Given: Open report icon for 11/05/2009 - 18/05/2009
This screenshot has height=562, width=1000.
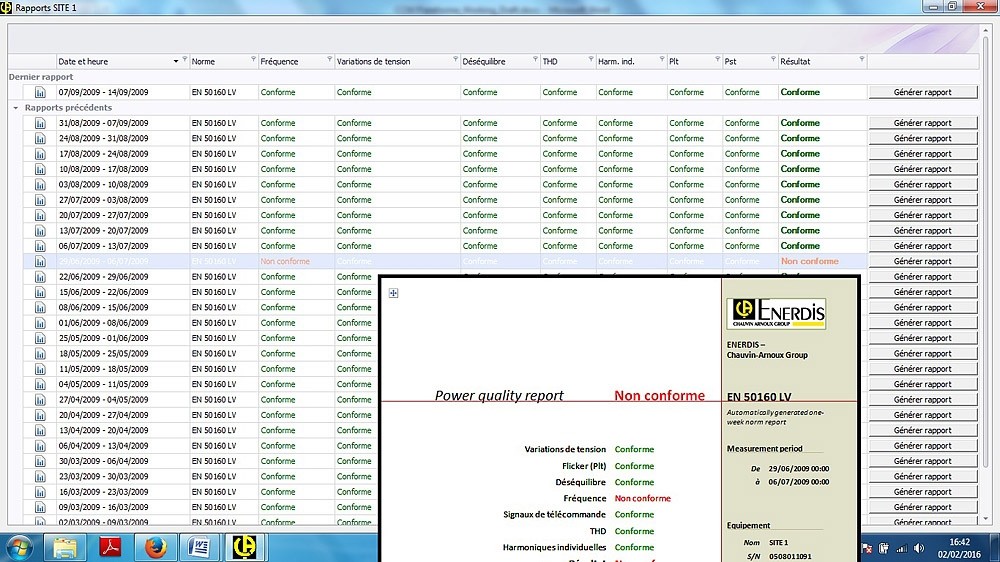Looking at the screenshot, I should [40, 369].
